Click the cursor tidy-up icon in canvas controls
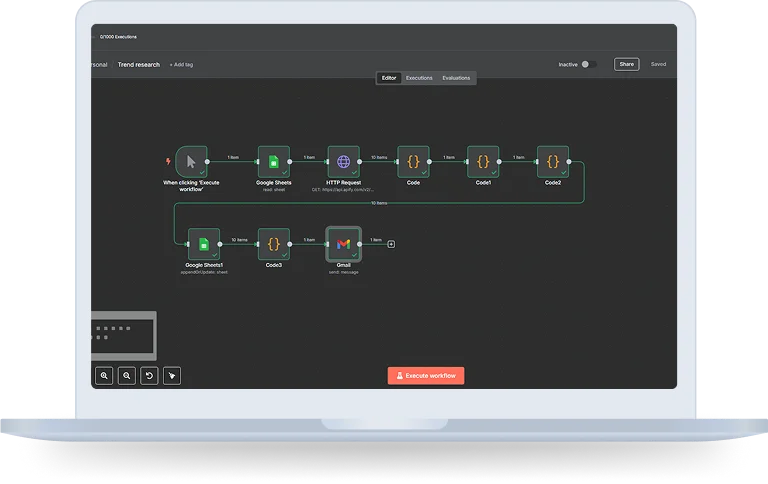The width and height of the screenshot is (768, 484). tap(172, 376)
